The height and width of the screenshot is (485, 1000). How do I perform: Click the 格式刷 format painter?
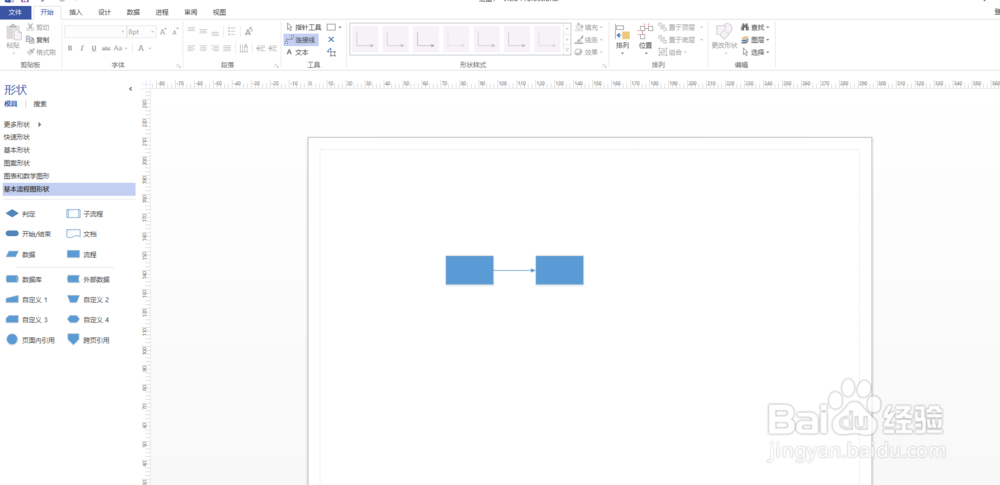(41, 52)
